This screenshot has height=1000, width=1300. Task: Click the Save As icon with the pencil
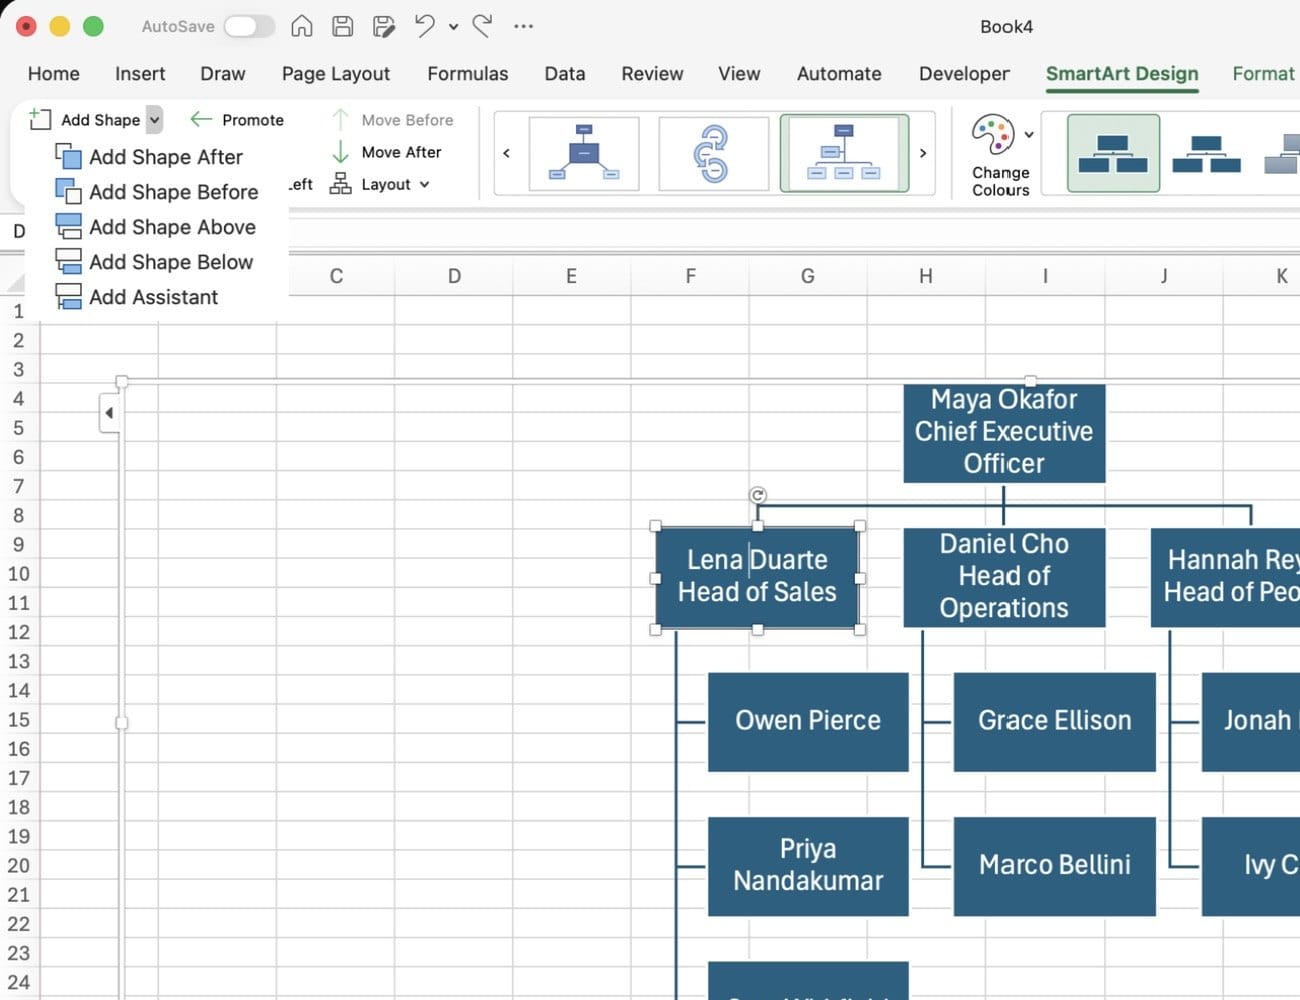click(383, 26)
